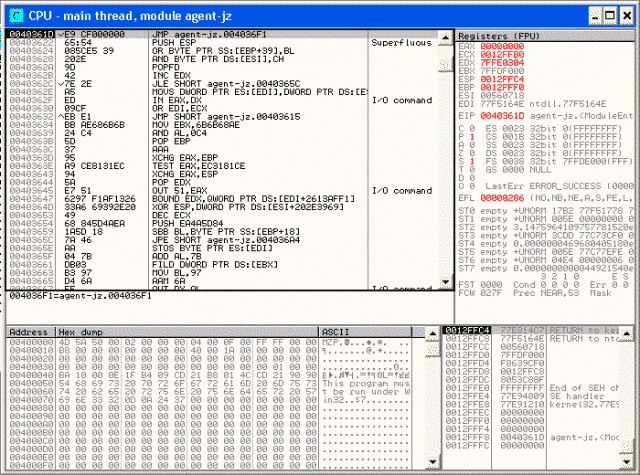Click the Registers (FPU) header bar
The height and width of the screenshot is (475, 640).
point(545,36)
